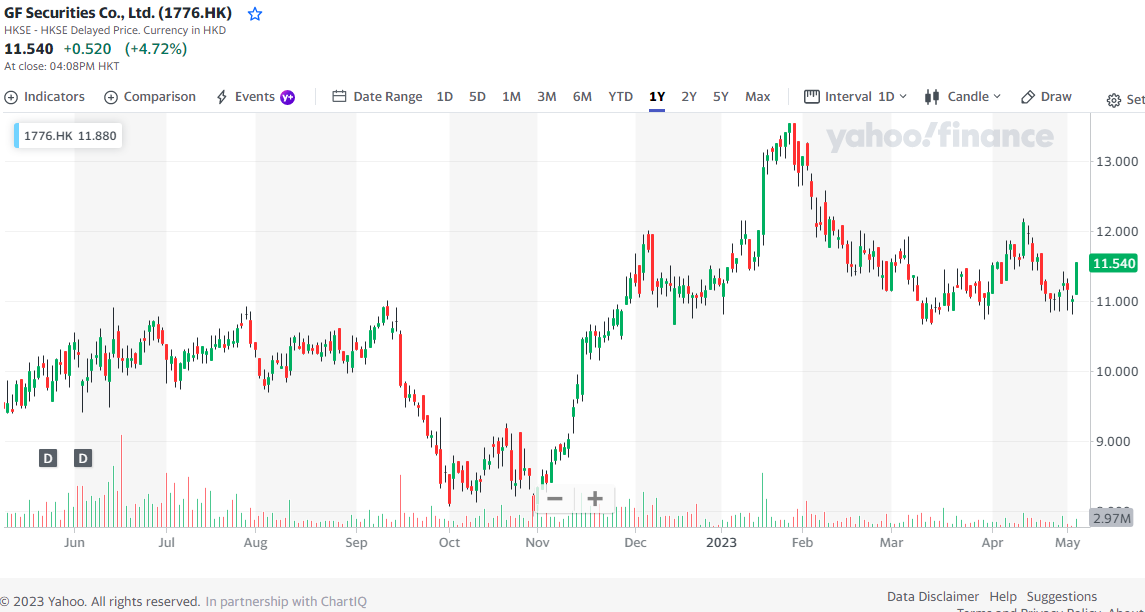Select the 1M range
This screenshot has height=612, width=1145.
click(511, 96)
